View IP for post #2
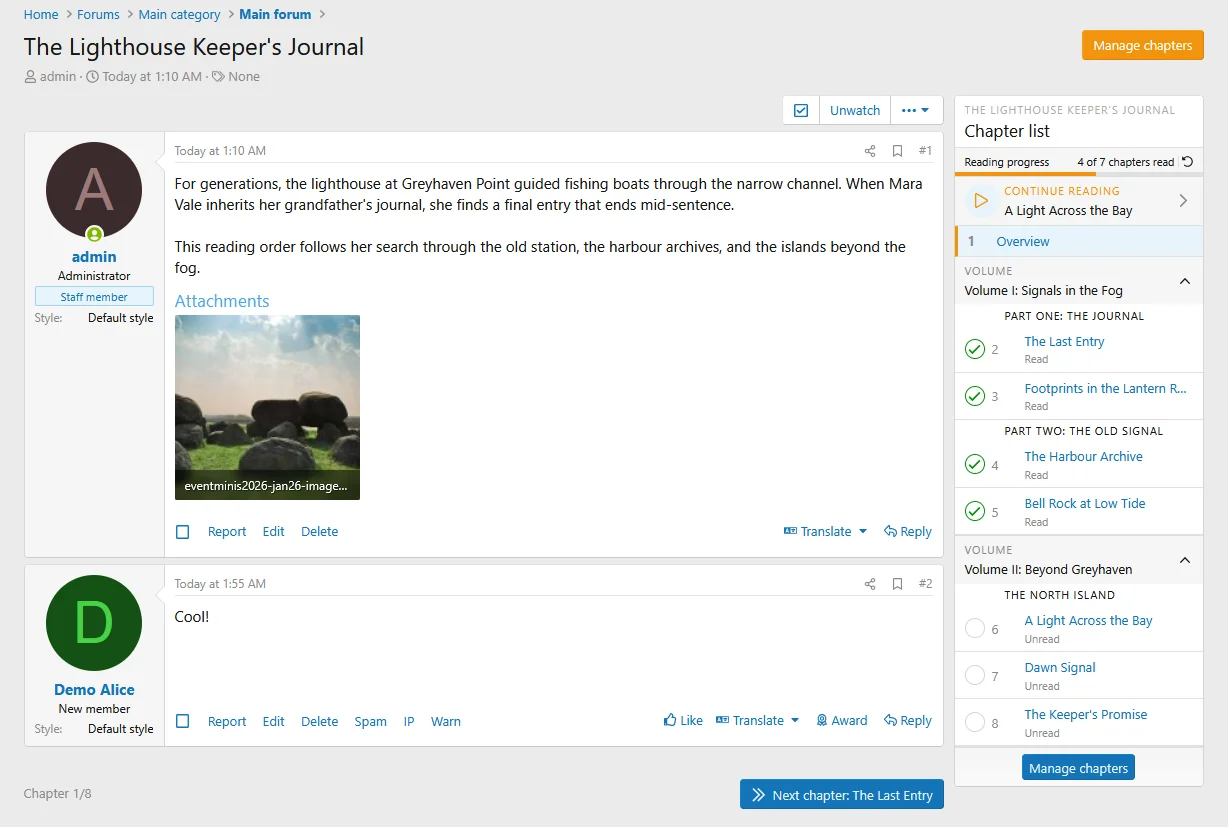 (409, 721)
